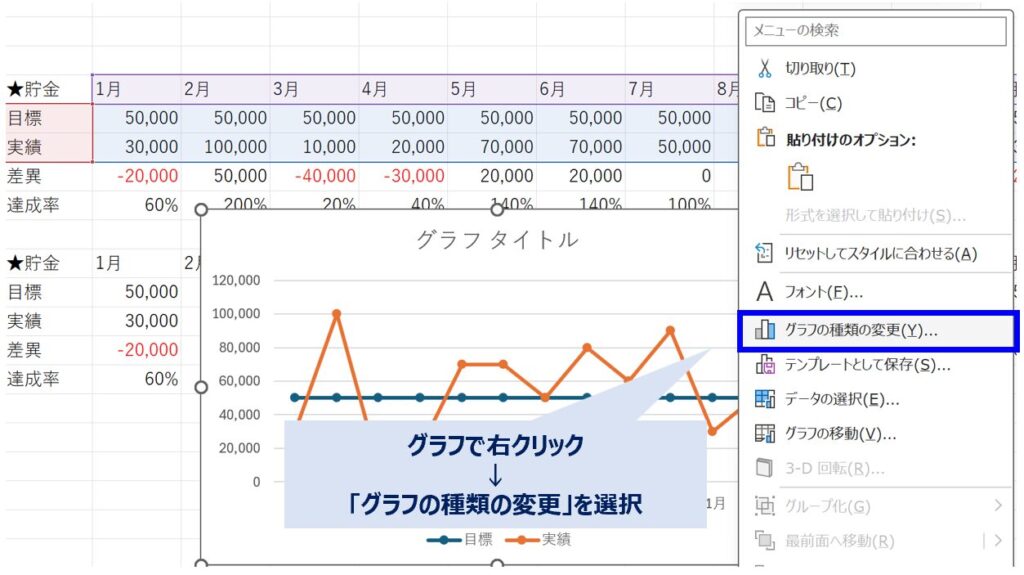The image size is (1024, 575).
Task: Select リセットしてスタイルに合わせる(A) menu entry
Action: 880,254
